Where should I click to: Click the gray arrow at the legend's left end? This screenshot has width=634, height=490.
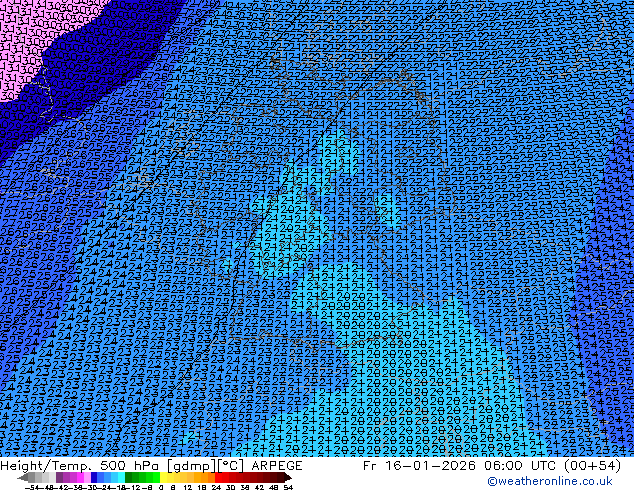[23, 477]
